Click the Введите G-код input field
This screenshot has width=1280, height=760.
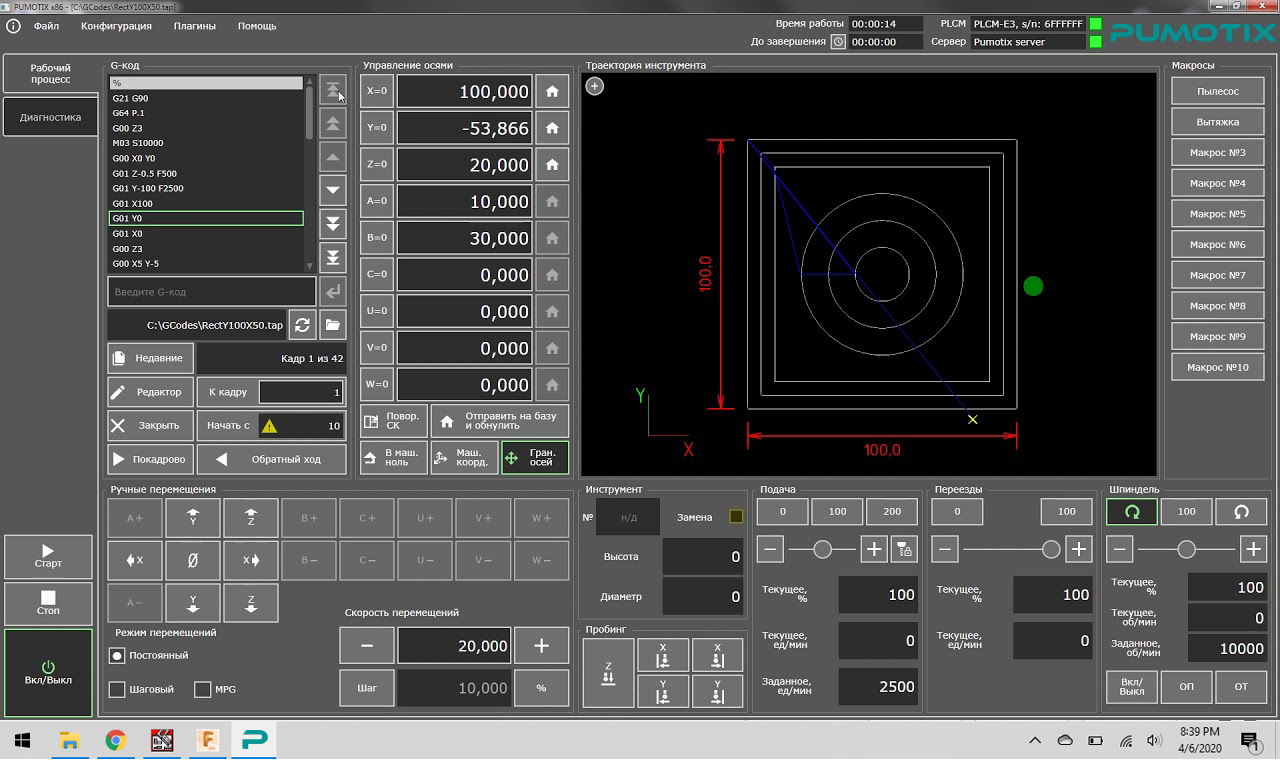[x=211, y=292]
